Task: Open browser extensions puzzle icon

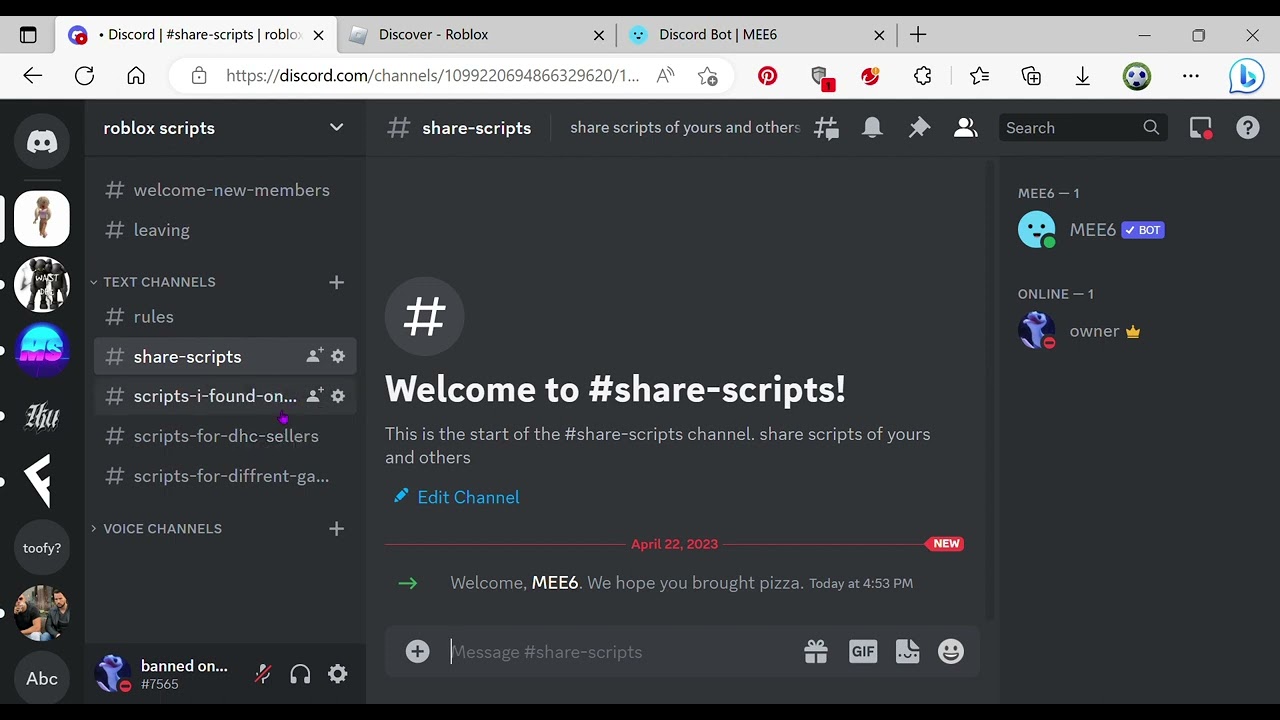Action: pos(922,76)
